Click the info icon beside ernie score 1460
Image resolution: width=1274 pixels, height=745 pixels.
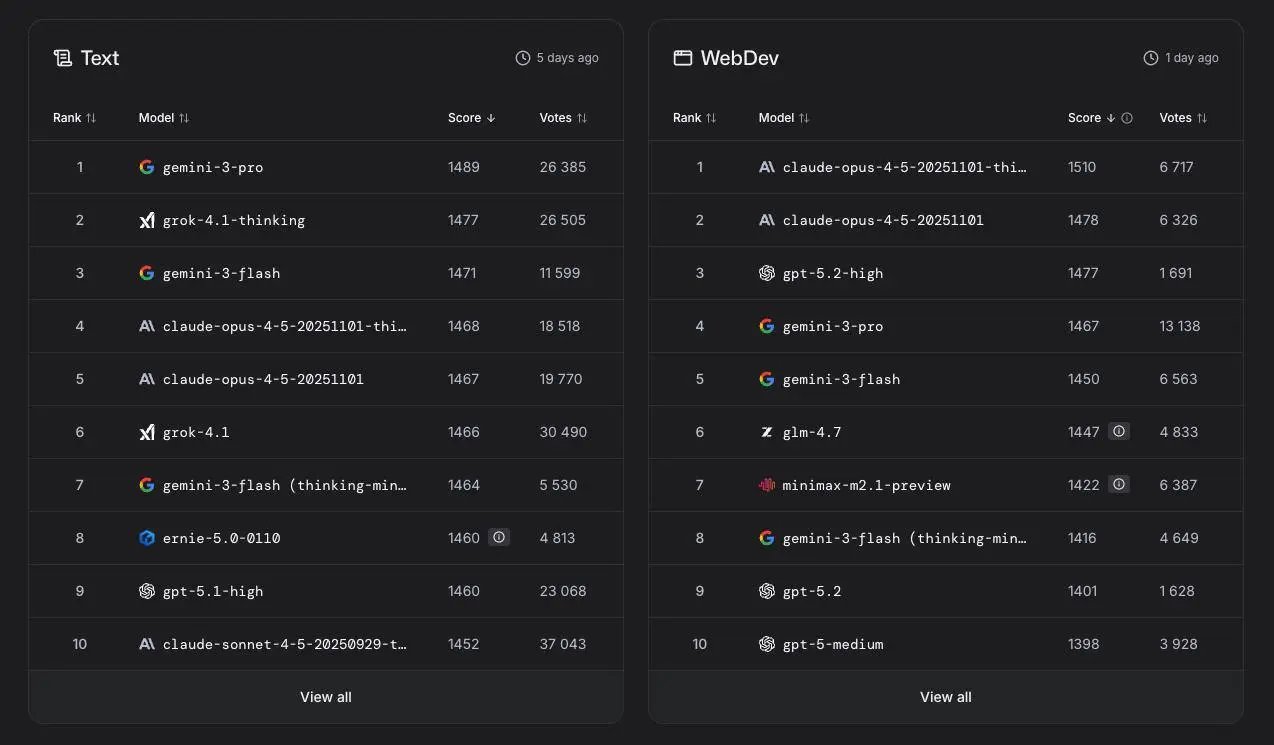(x=499, y=538)
